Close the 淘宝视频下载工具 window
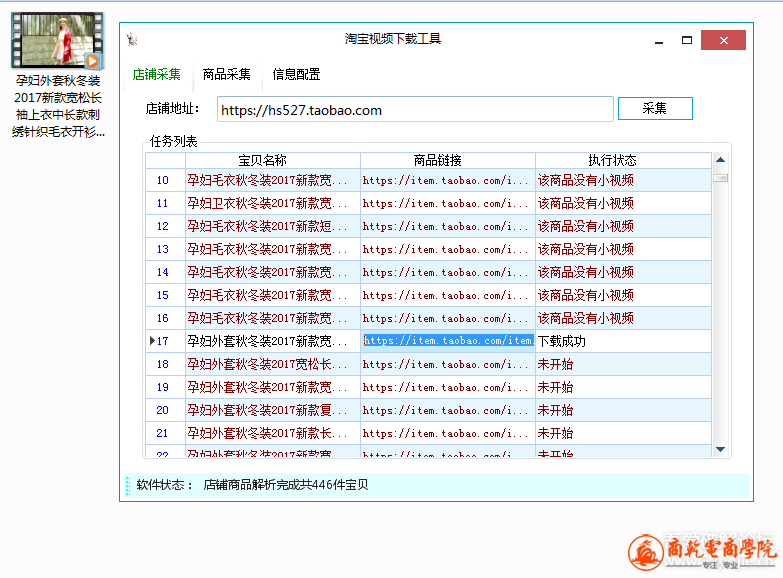This screenshot has height=578, width=783. pyautogui.click(x=724, y=40)
